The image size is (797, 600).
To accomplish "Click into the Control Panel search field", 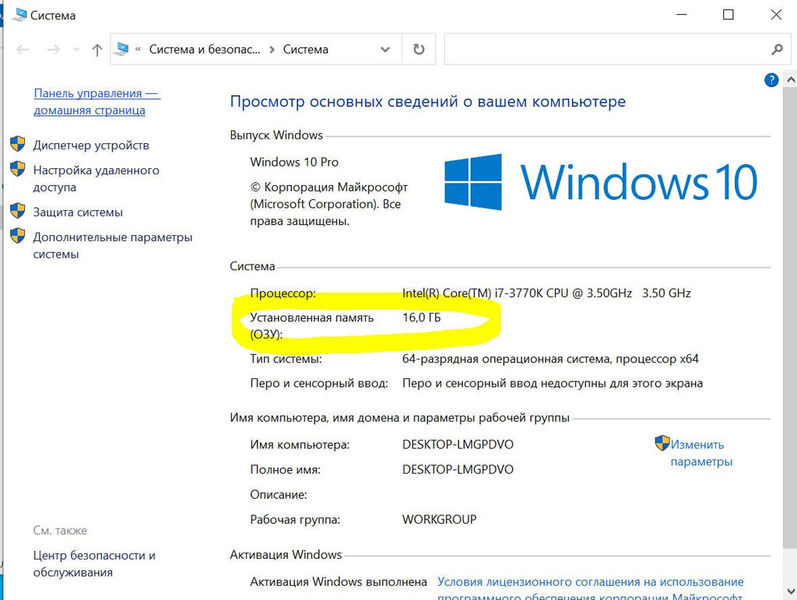I will (x=606, y=49).
